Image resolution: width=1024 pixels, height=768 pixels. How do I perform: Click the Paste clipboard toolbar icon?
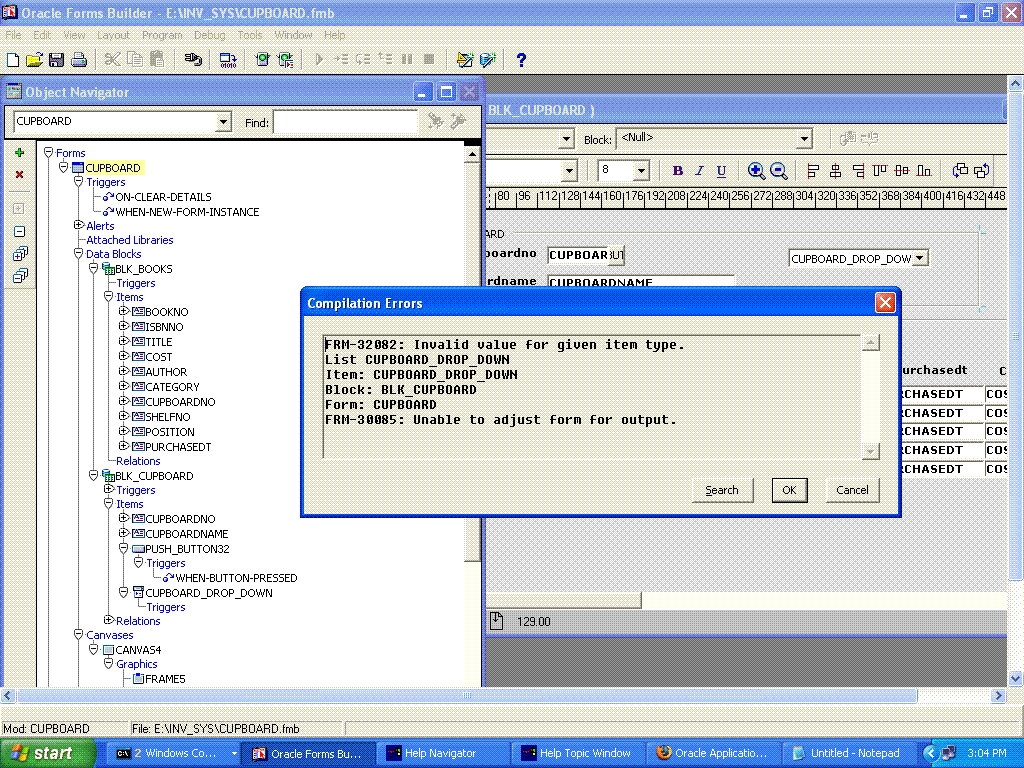pos(157,59)
